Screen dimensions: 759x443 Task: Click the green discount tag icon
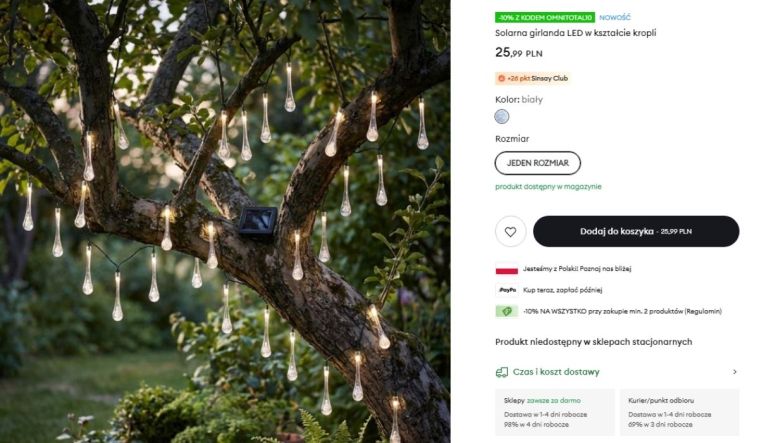point(506,311)
